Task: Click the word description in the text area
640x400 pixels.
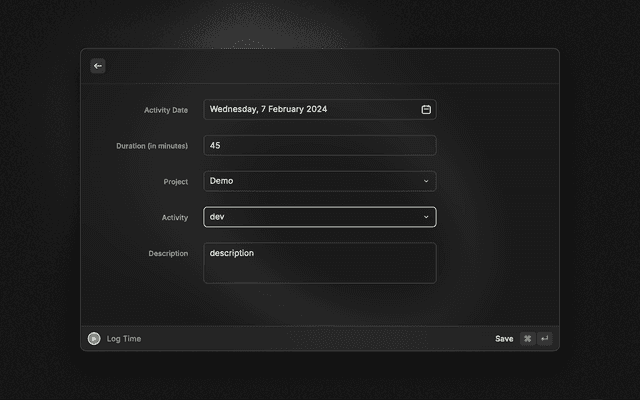Action: [232, 253]
